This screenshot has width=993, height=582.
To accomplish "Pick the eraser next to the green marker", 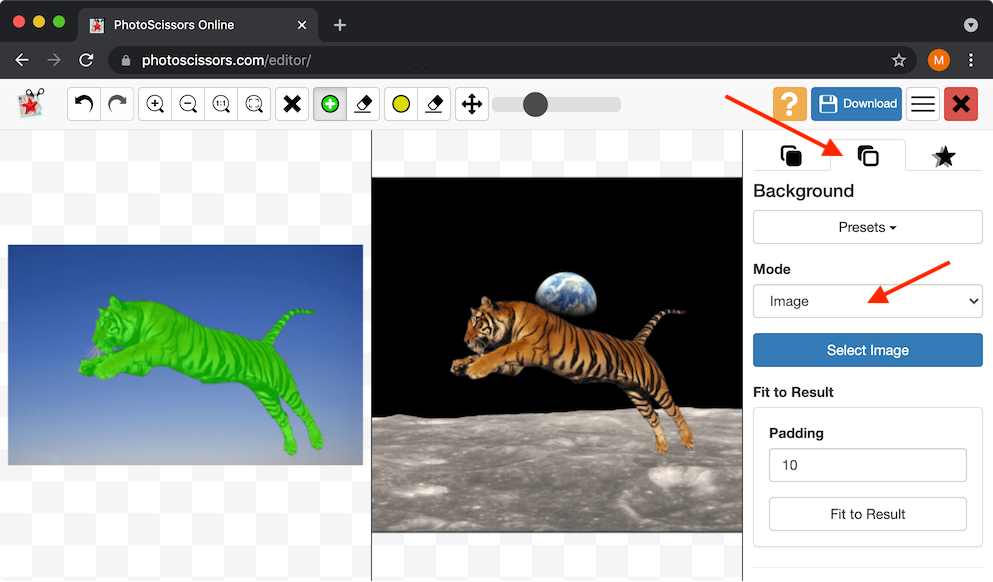I will click(x=363, y=103).
